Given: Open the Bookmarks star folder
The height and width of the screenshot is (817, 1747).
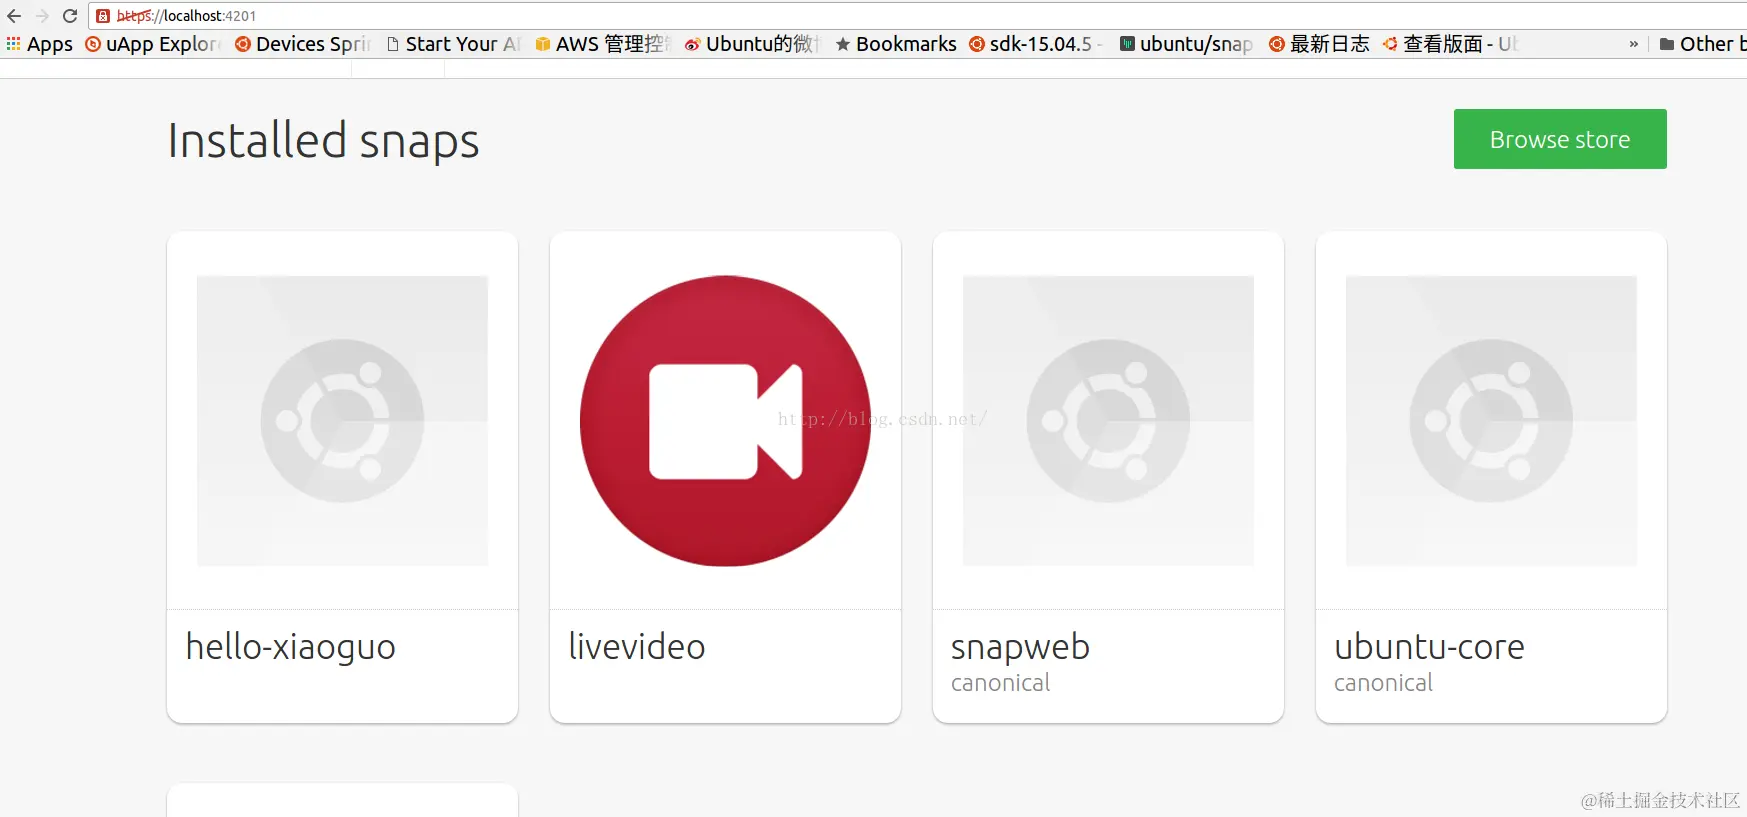Looking at the screenshot, I should 896,44.
